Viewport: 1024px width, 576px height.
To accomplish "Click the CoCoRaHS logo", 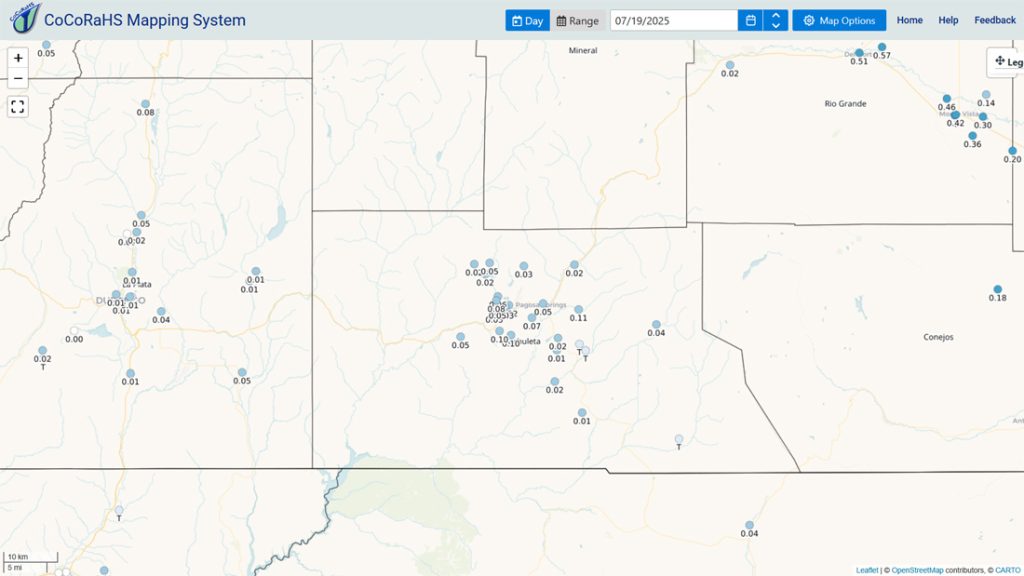I will tap(25, 18).
